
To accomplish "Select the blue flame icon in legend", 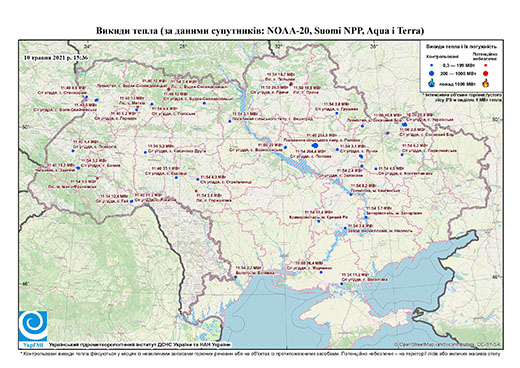I will 432,83.
